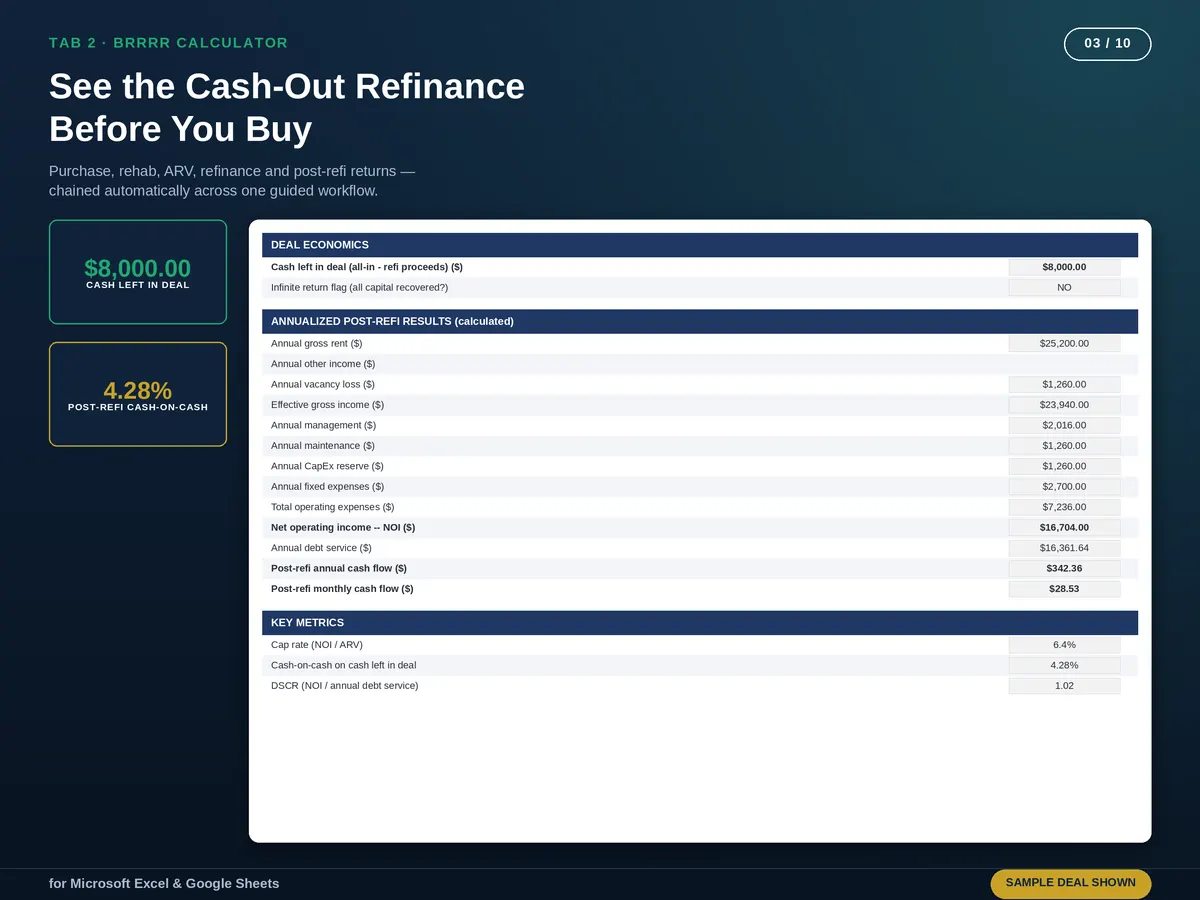Select the Cash-on-cash value cell 4.28%
Screen dimensions: 1200x900
(x=1064, y=665)
